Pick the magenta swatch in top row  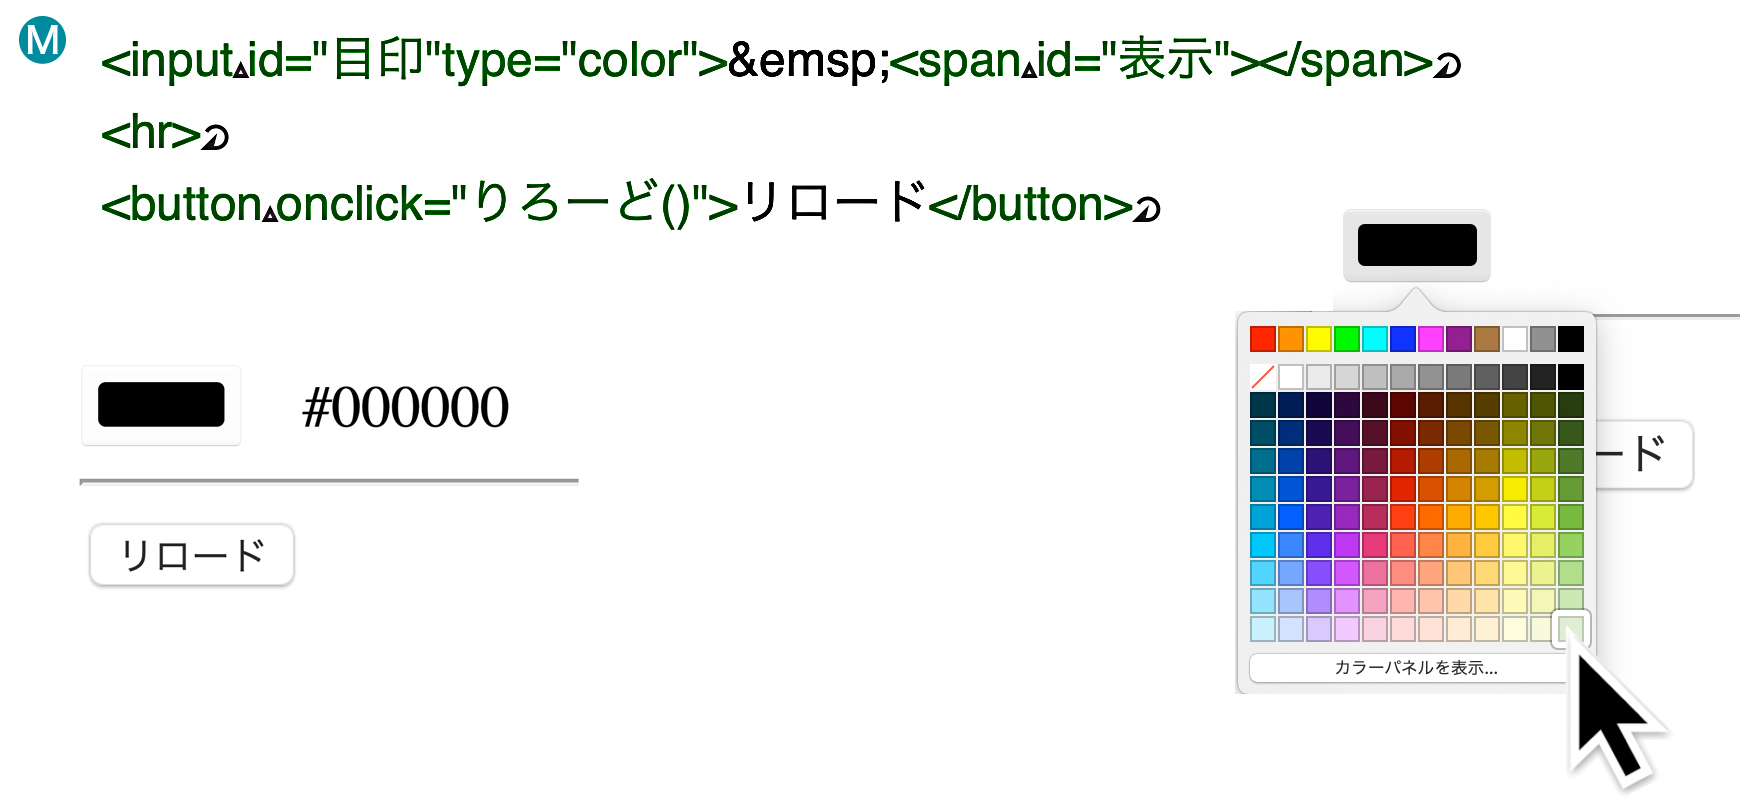coord(1431,339)
